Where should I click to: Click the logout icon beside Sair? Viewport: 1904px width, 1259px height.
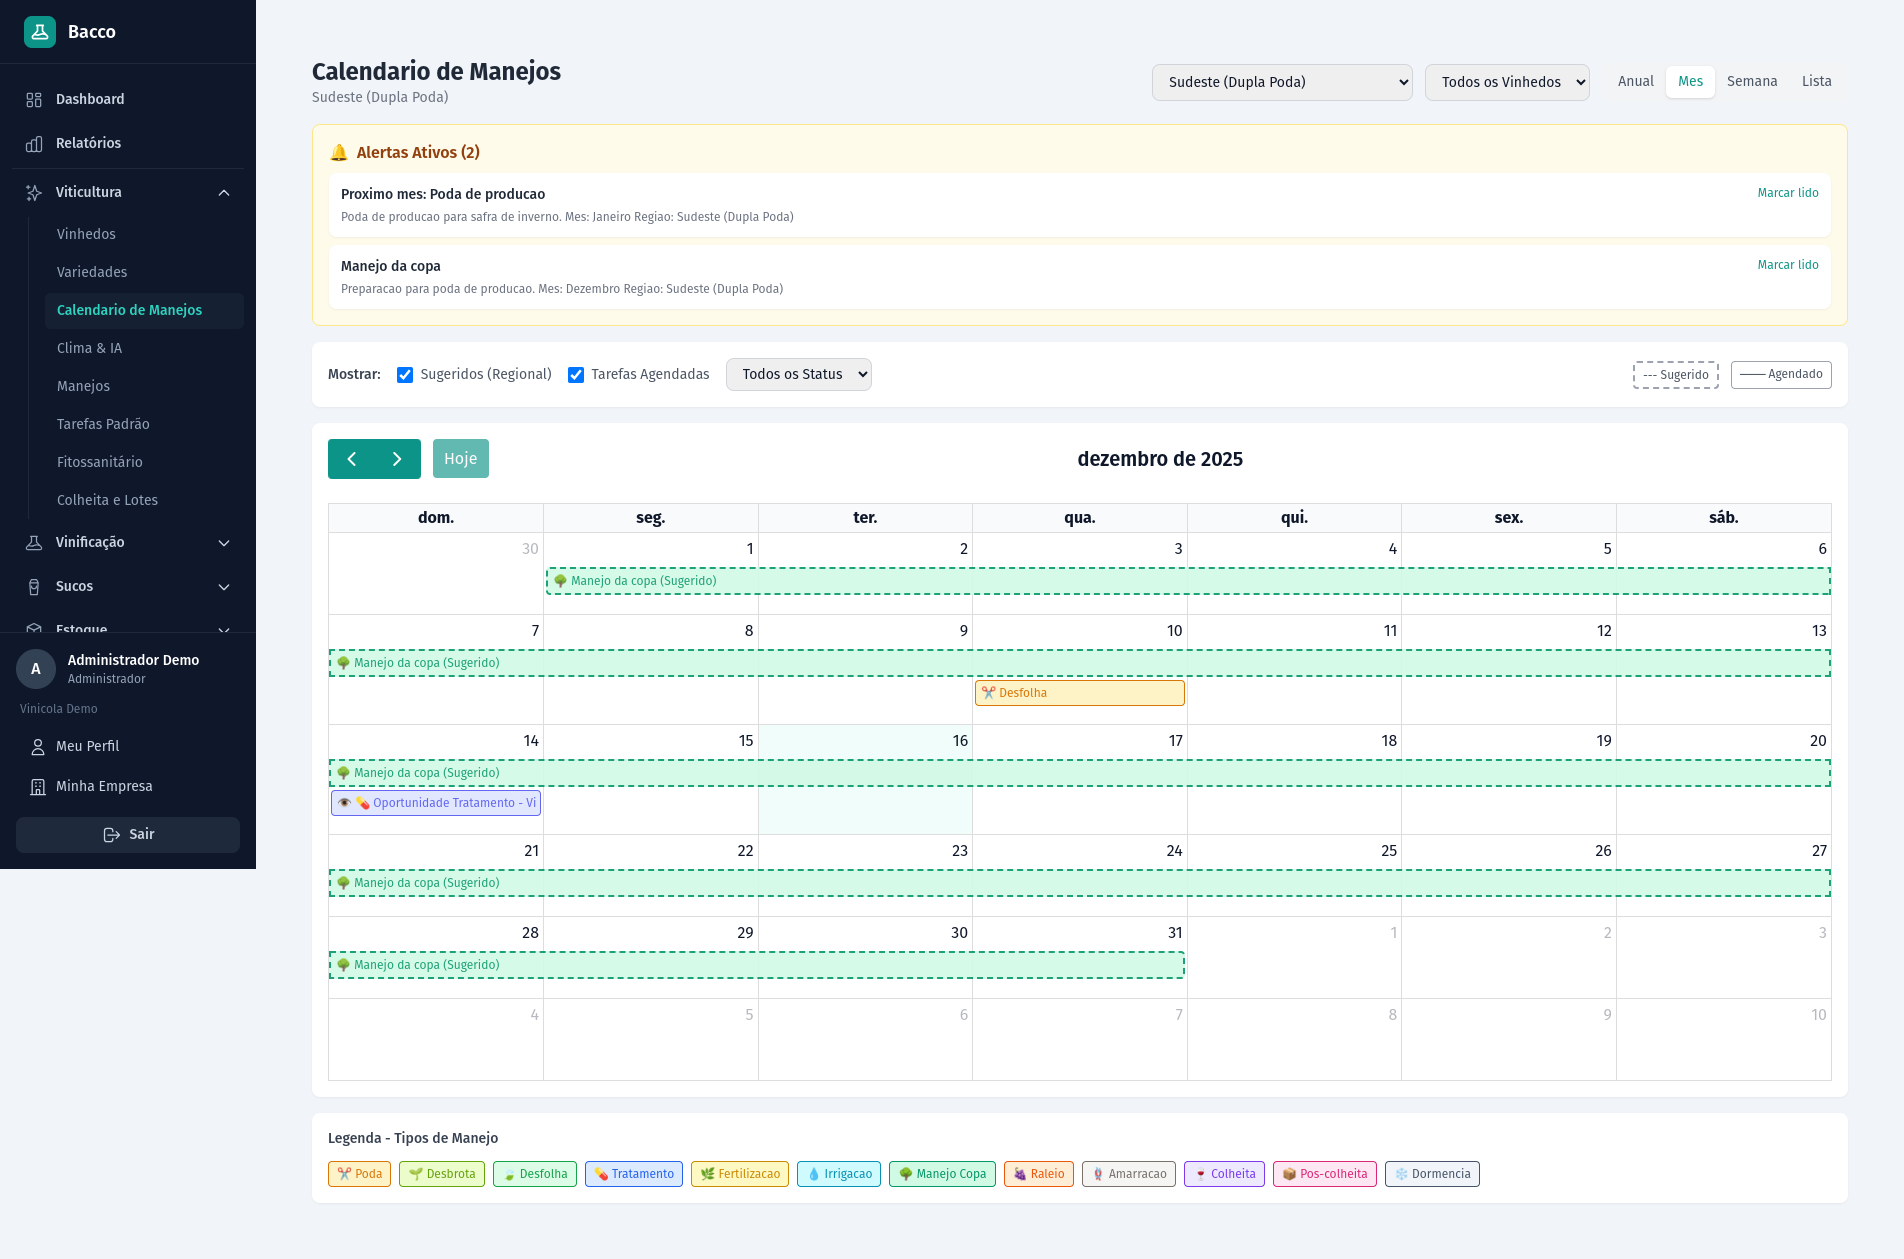tap(110, 834)
